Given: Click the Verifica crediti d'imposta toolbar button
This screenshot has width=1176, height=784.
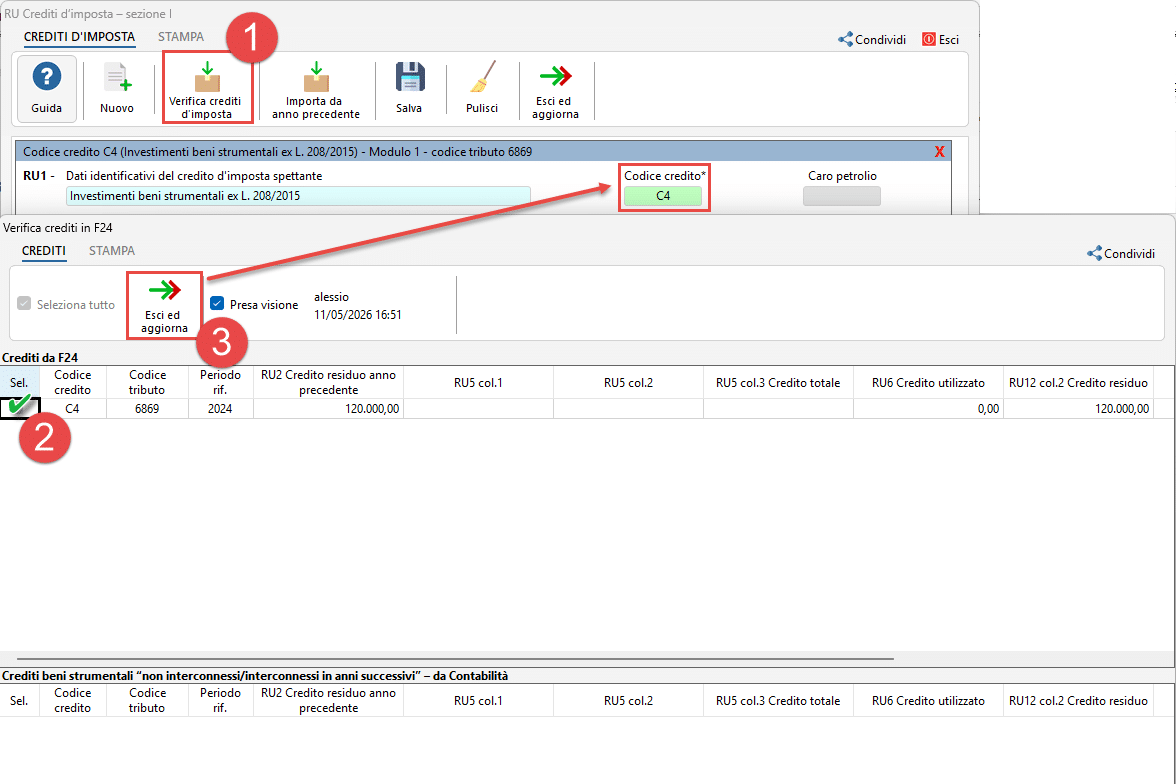Looking at the screenshot, I should (x=208, y=89).
